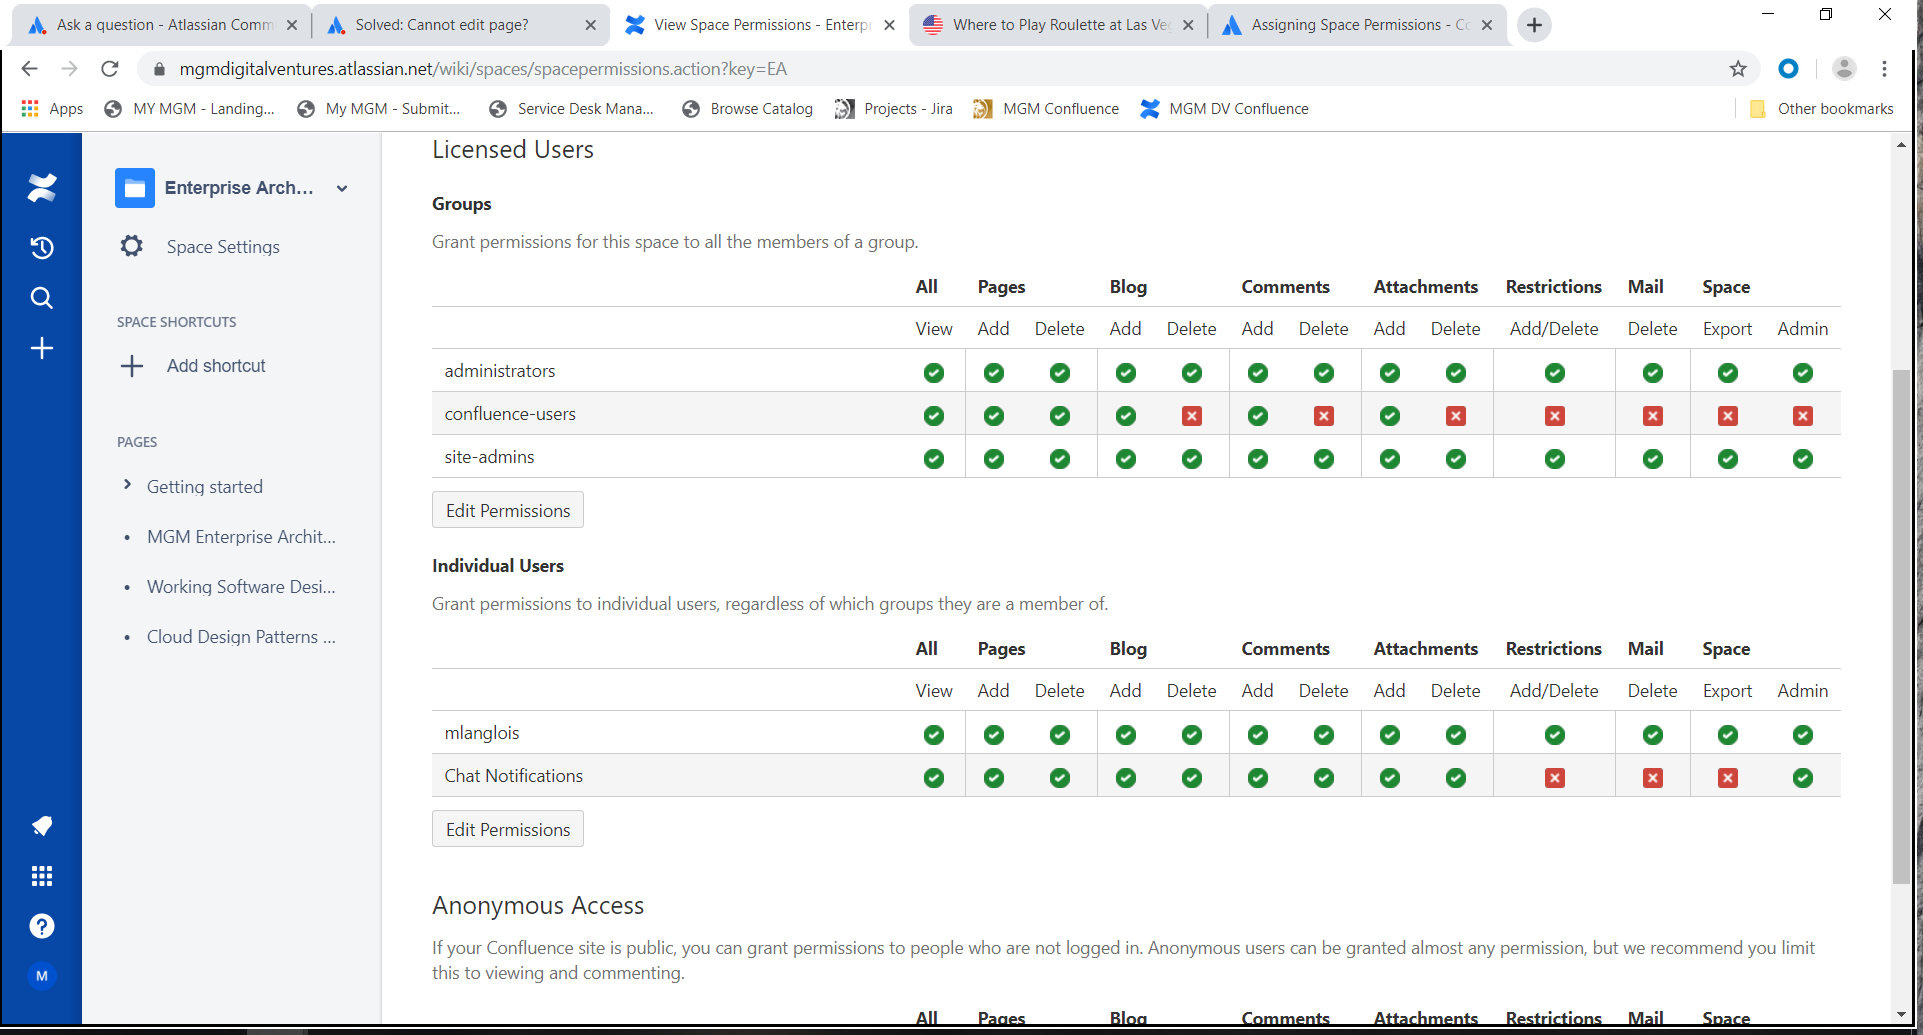Image resolution: width=1923 pixels, height=1035 pixels.
Task: Switch to Solved: Cannot edit page tab
Action: click(x=460, y=25)
